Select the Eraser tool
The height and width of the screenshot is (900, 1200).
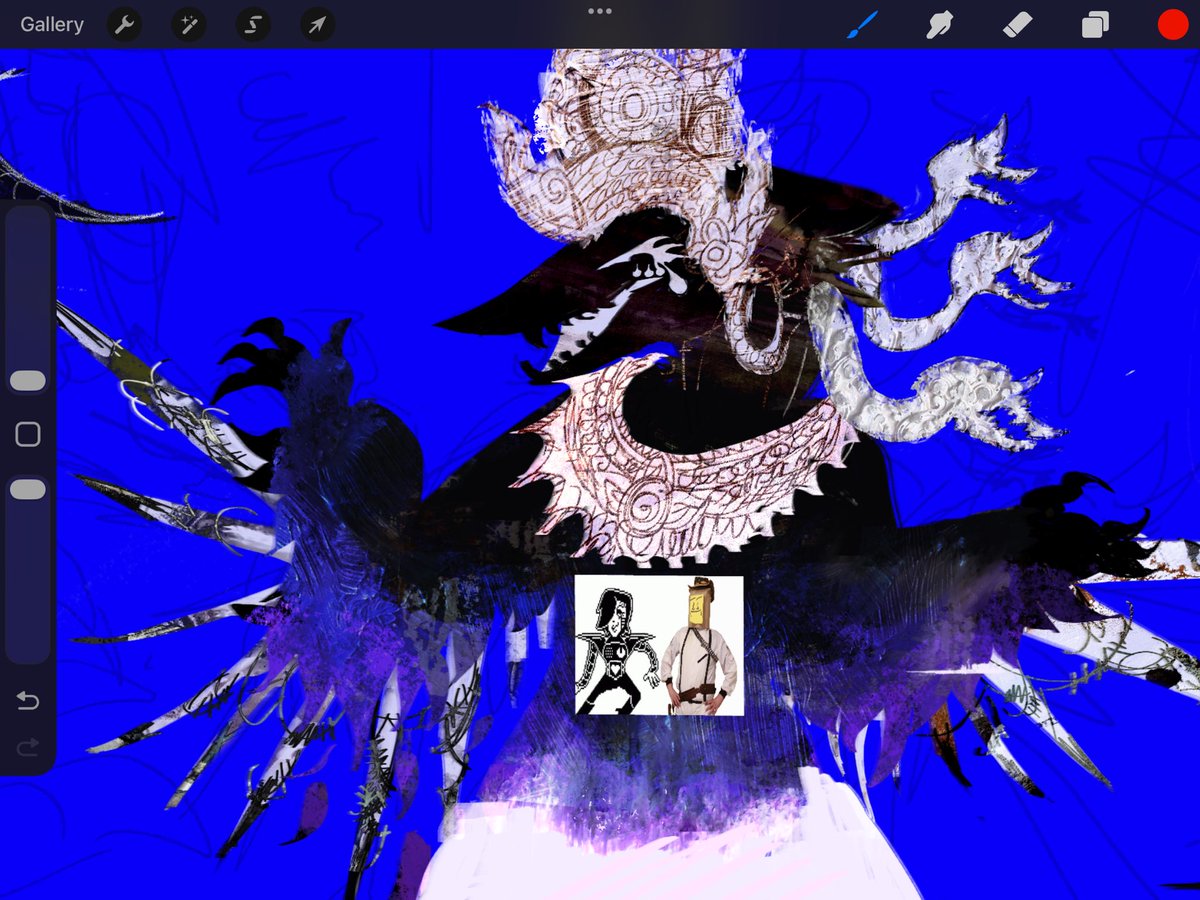(x=1017, y=25)
